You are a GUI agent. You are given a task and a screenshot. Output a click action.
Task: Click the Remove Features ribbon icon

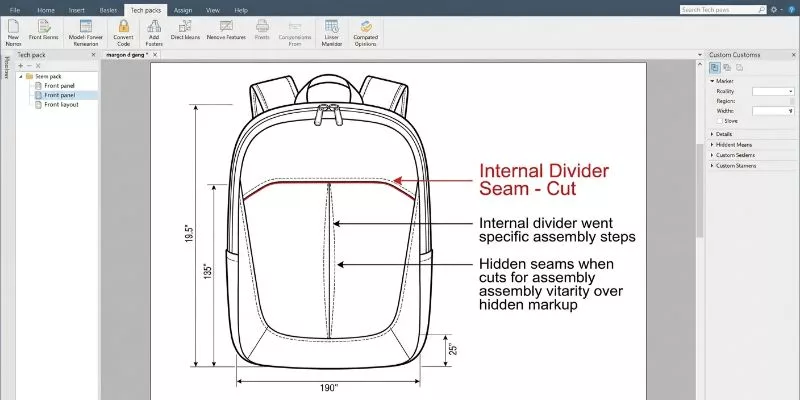[226, 26]
